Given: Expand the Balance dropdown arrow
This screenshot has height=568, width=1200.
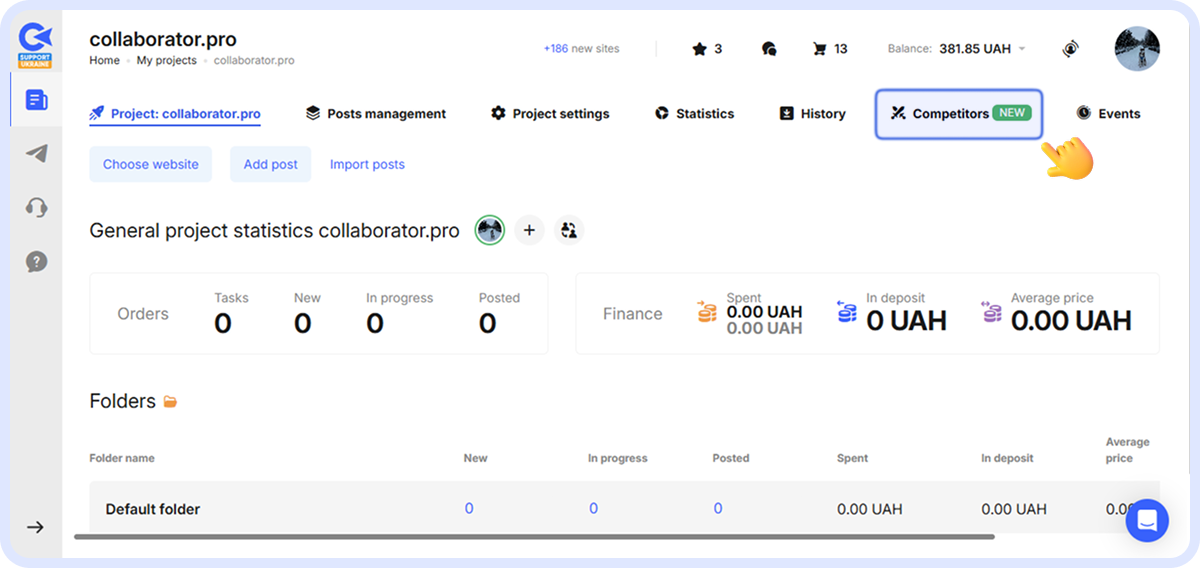Looking at the screenshot, I should [x=1022, y=49].
